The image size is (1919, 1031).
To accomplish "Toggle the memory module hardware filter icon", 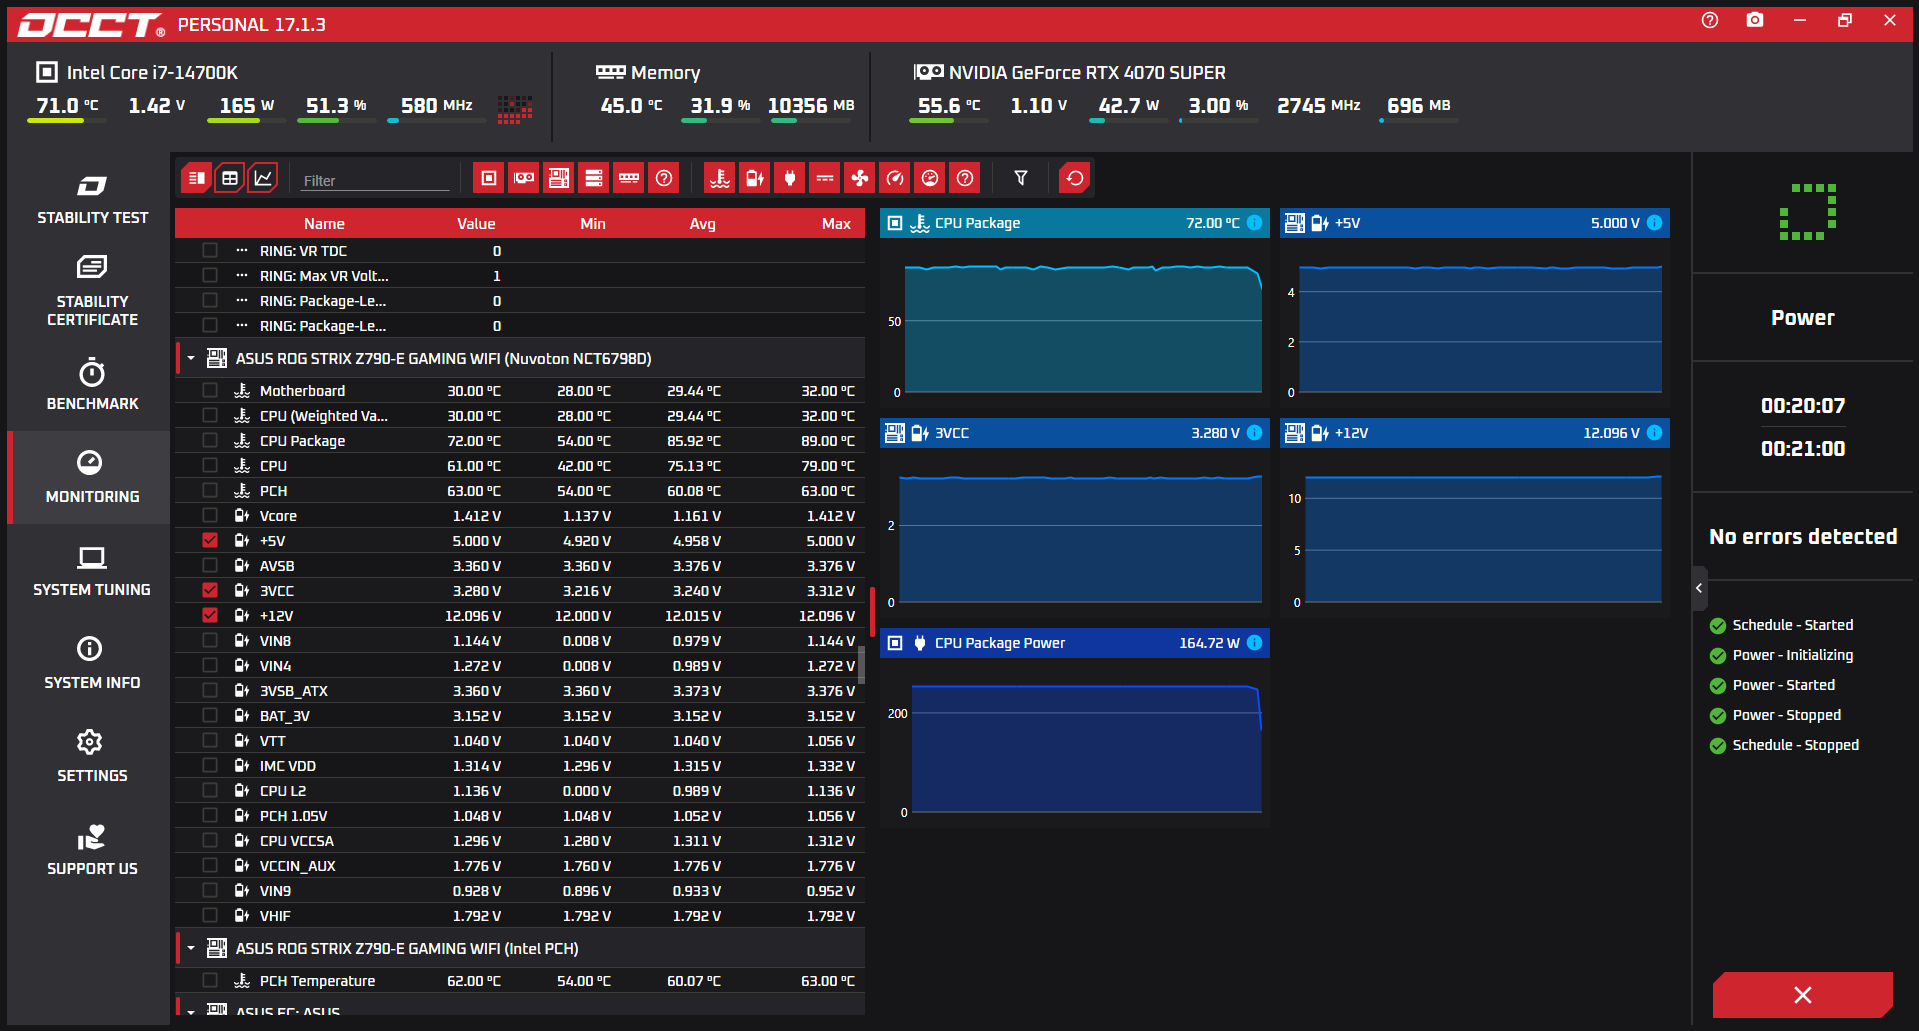I will (629, 178).
